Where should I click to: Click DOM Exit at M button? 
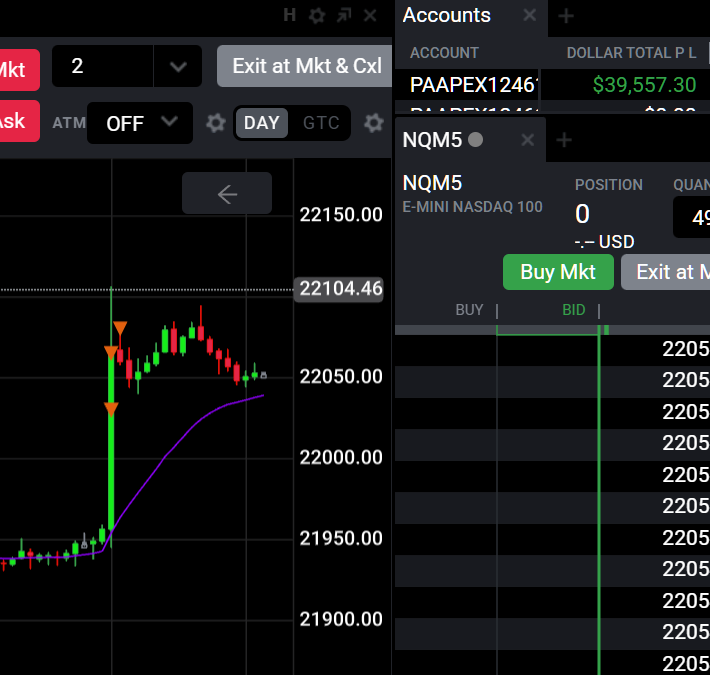point(666,272)
